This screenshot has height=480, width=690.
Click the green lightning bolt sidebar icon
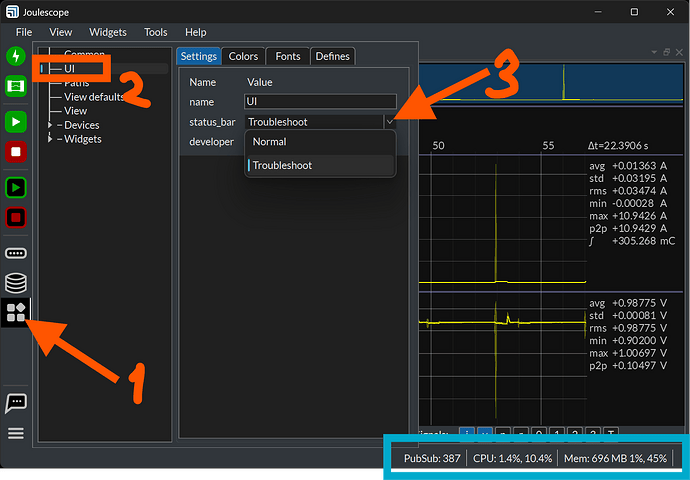tap(16, 56)
